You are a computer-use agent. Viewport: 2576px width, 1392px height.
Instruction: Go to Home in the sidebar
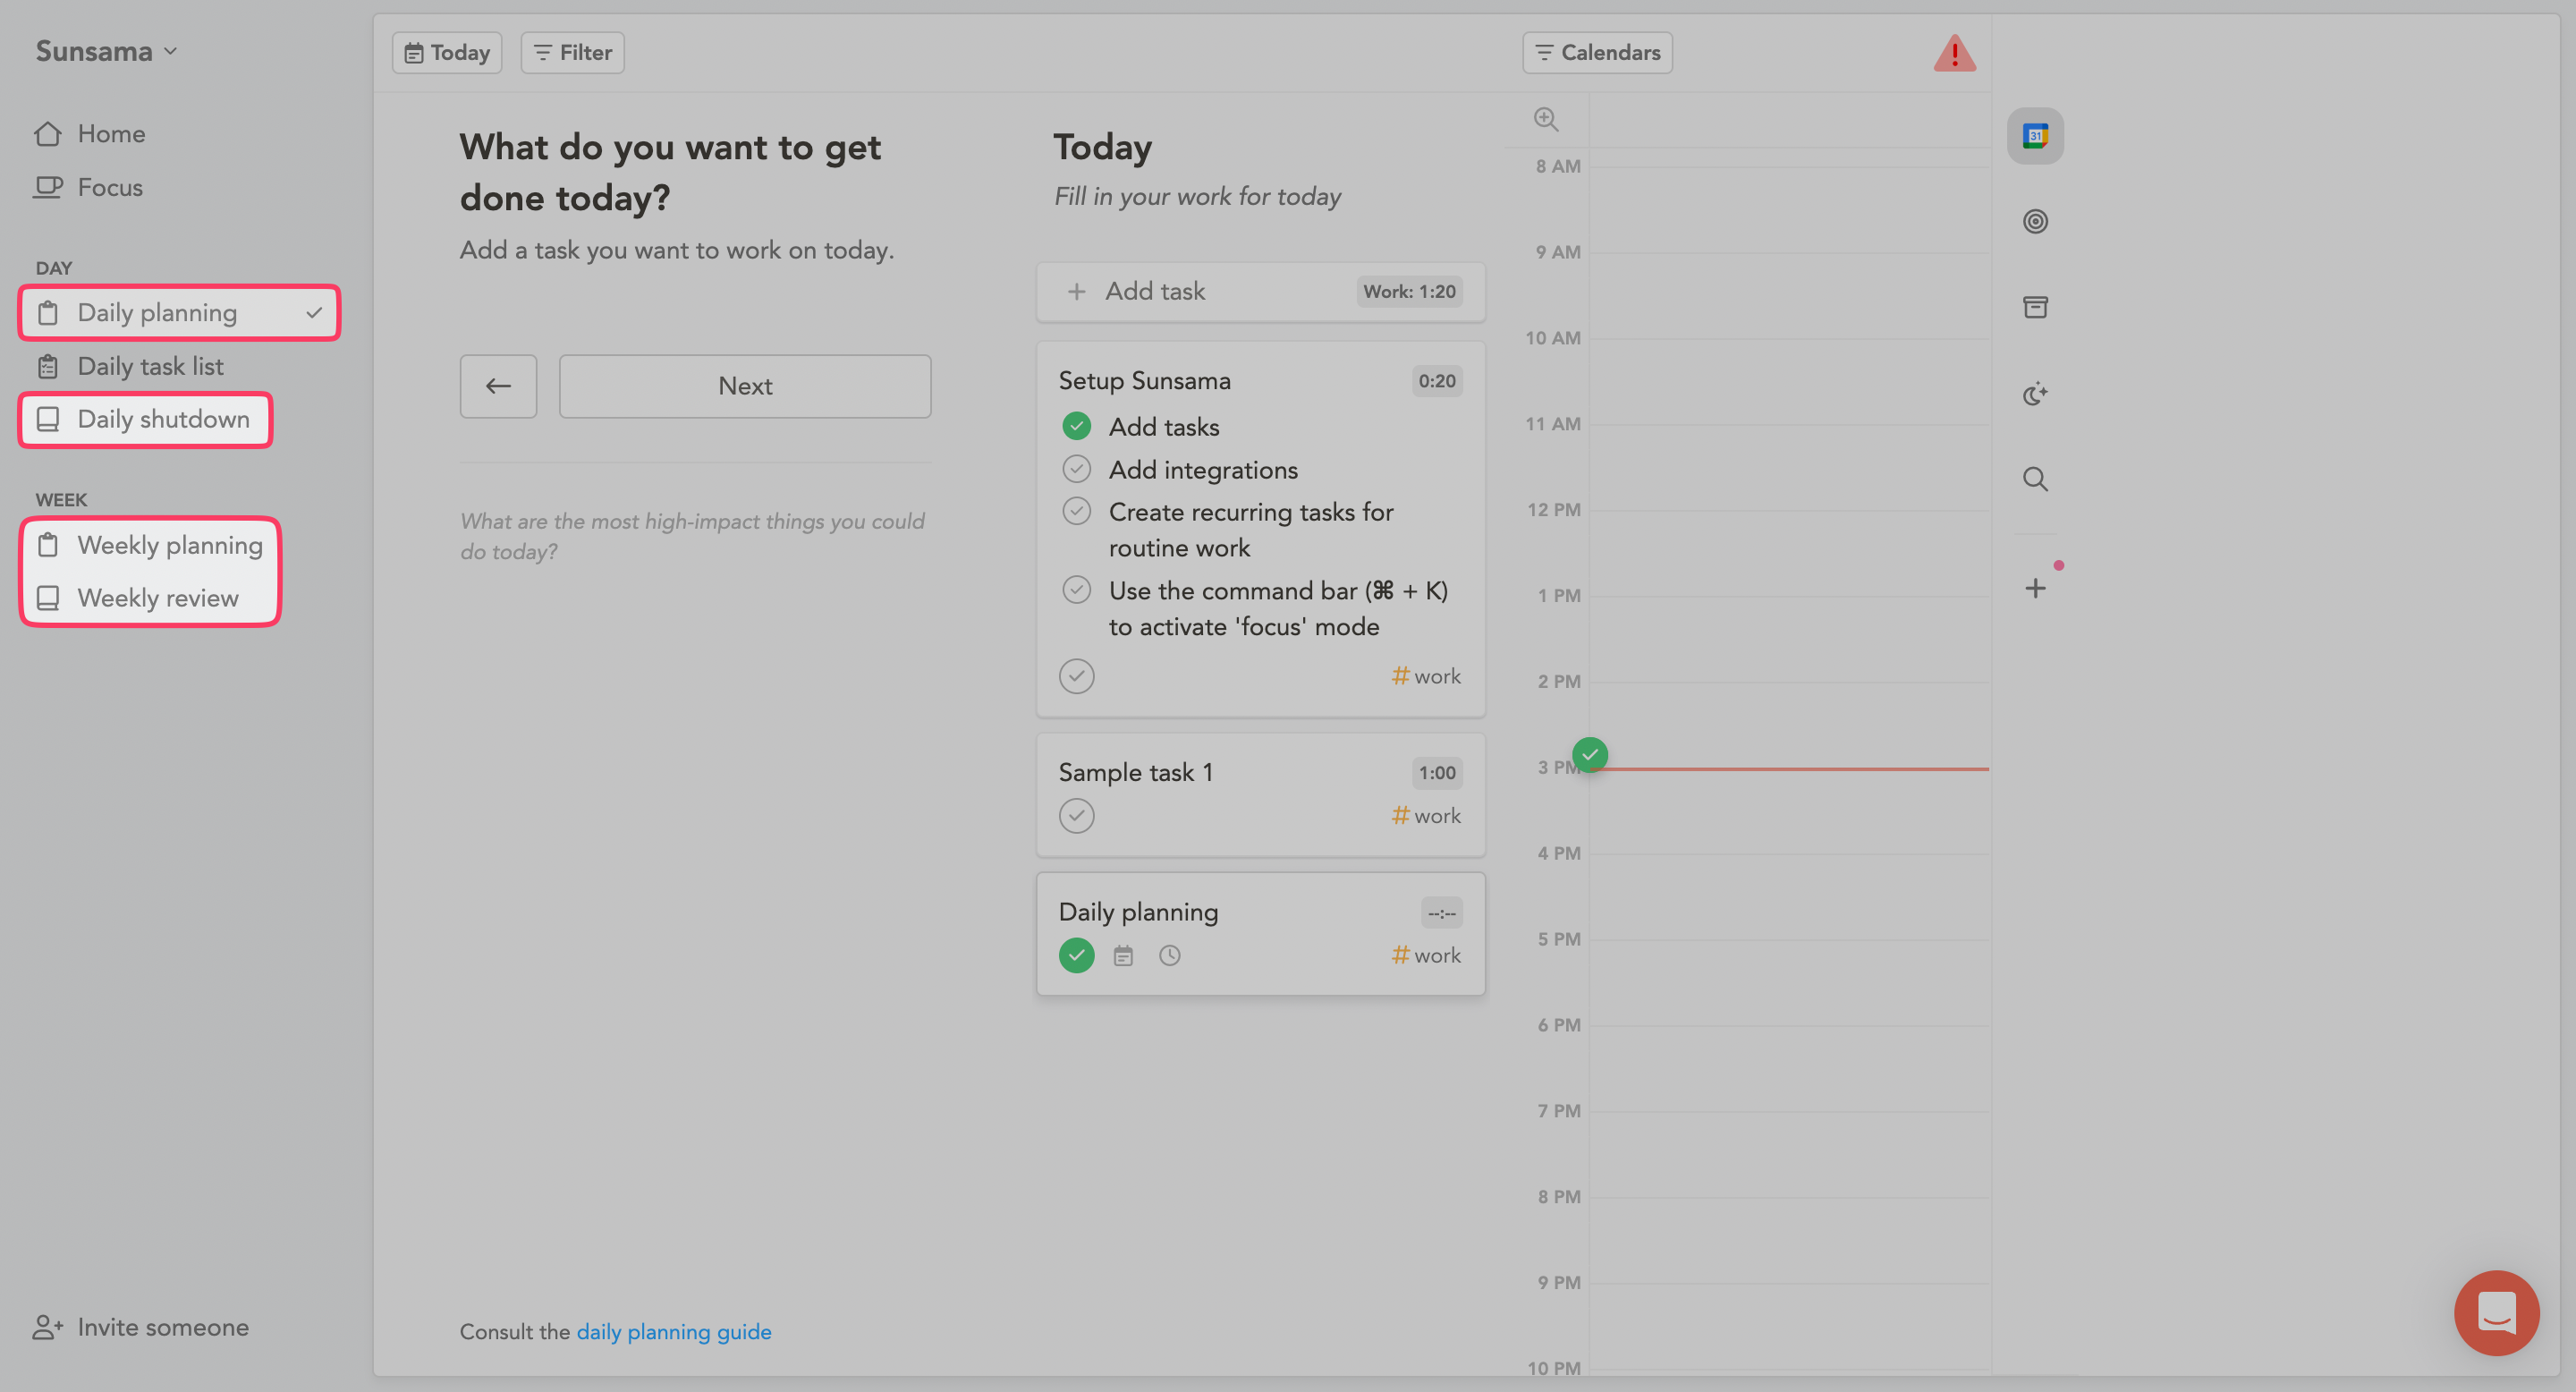pos(90,134)
